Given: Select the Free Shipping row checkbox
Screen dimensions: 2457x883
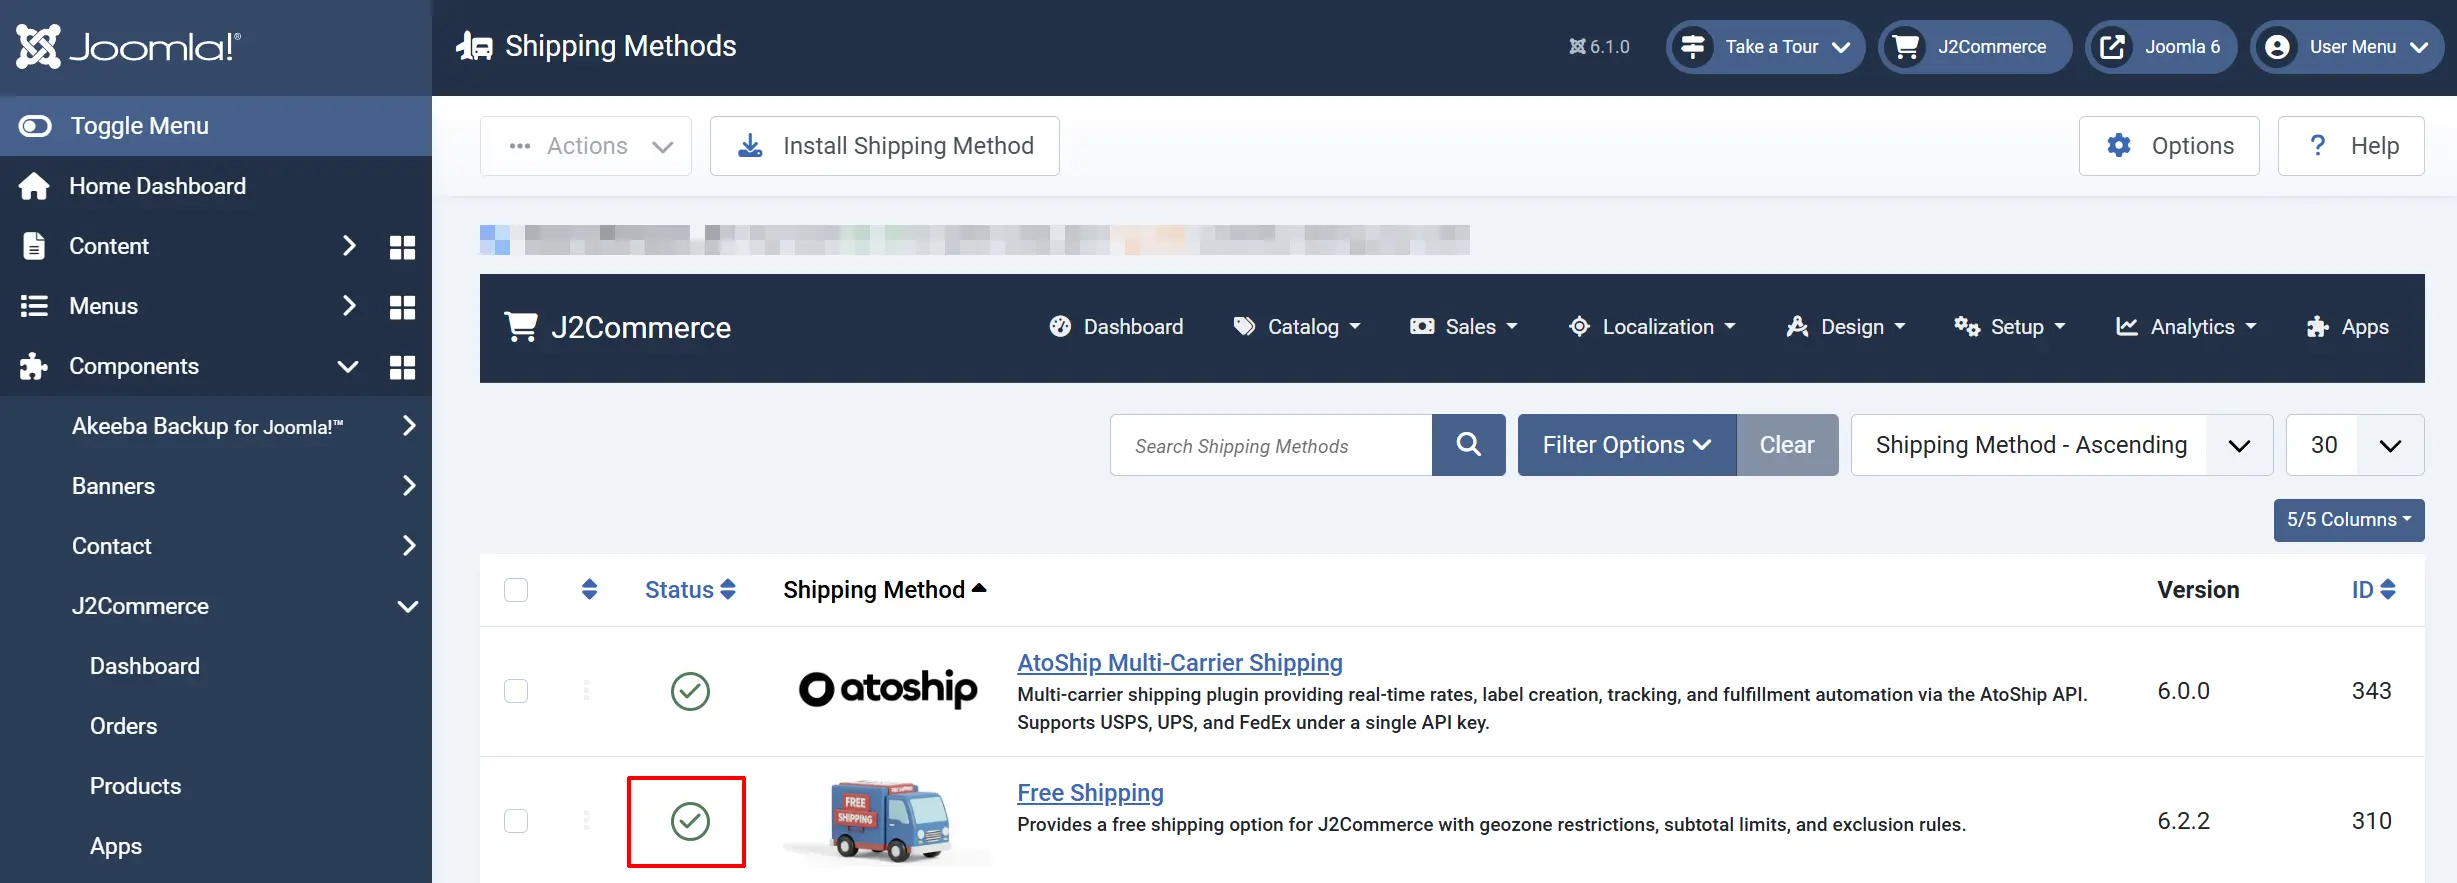Looking at the screenshot, I should [516, 821].
